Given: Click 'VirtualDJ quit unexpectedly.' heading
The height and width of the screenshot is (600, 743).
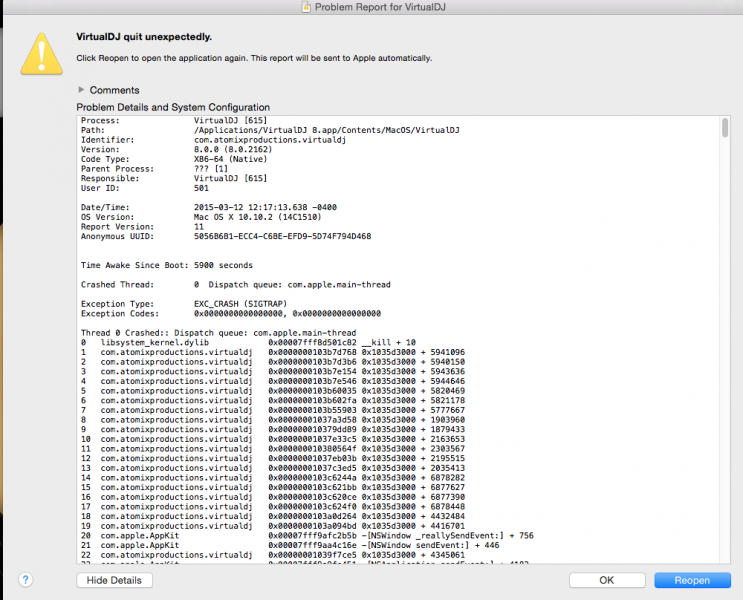Looking at the screenshot, I should pos(144,36).
